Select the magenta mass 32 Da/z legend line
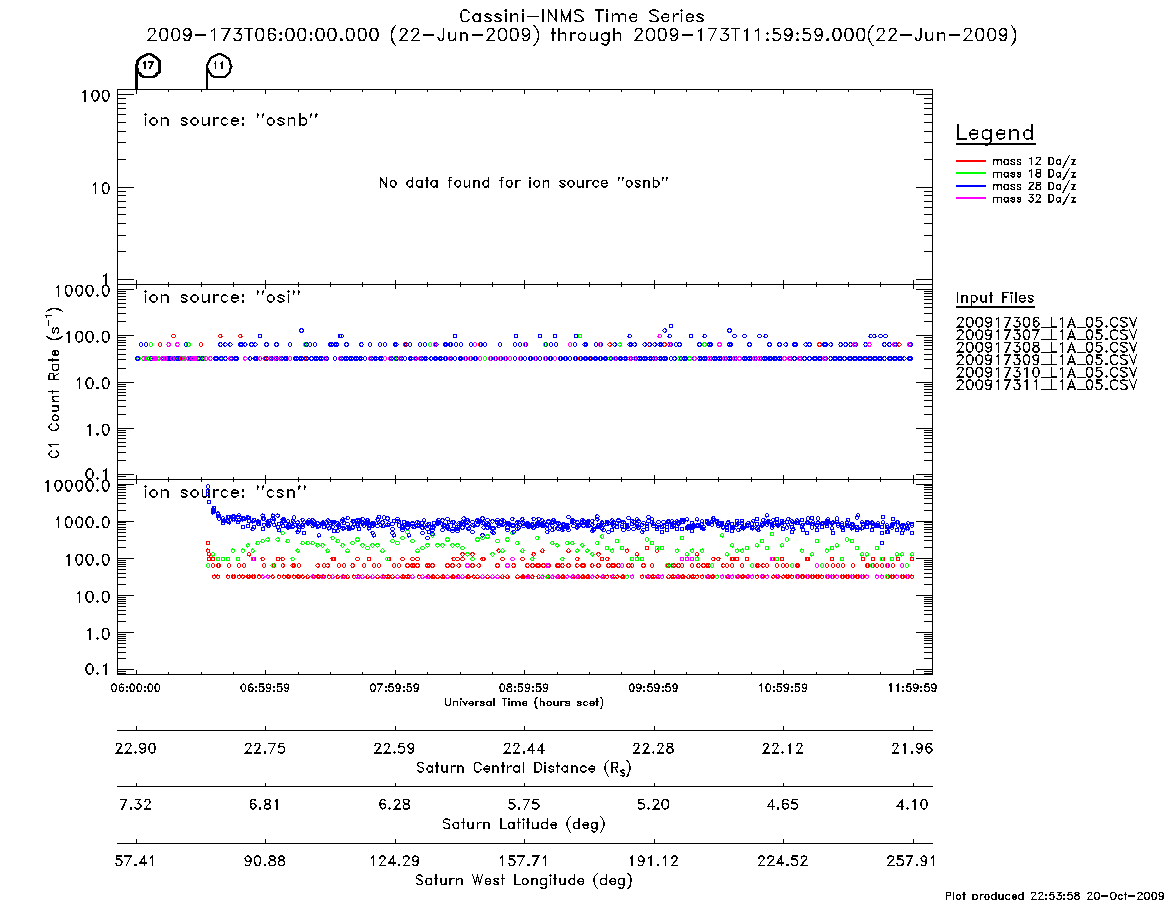The width and height of the screenshot is (1165, 900). pyautogui.click(x=970, y=199)
